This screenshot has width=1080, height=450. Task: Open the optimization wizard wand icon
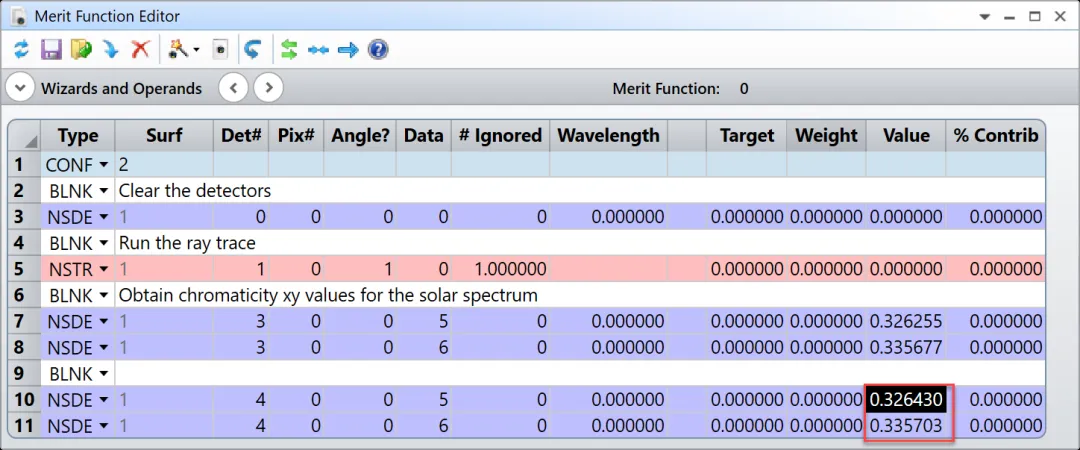click(x=179, y=49)
